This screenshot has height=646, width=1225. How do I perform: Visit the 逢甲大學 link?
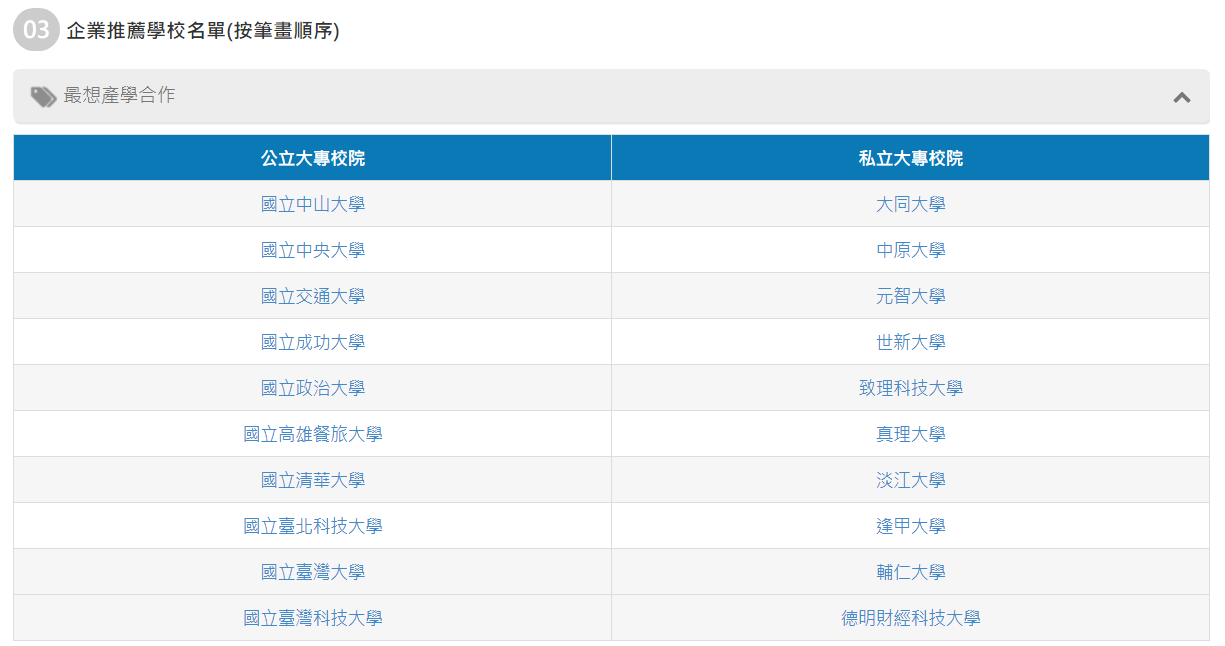[x=911, y=526]
